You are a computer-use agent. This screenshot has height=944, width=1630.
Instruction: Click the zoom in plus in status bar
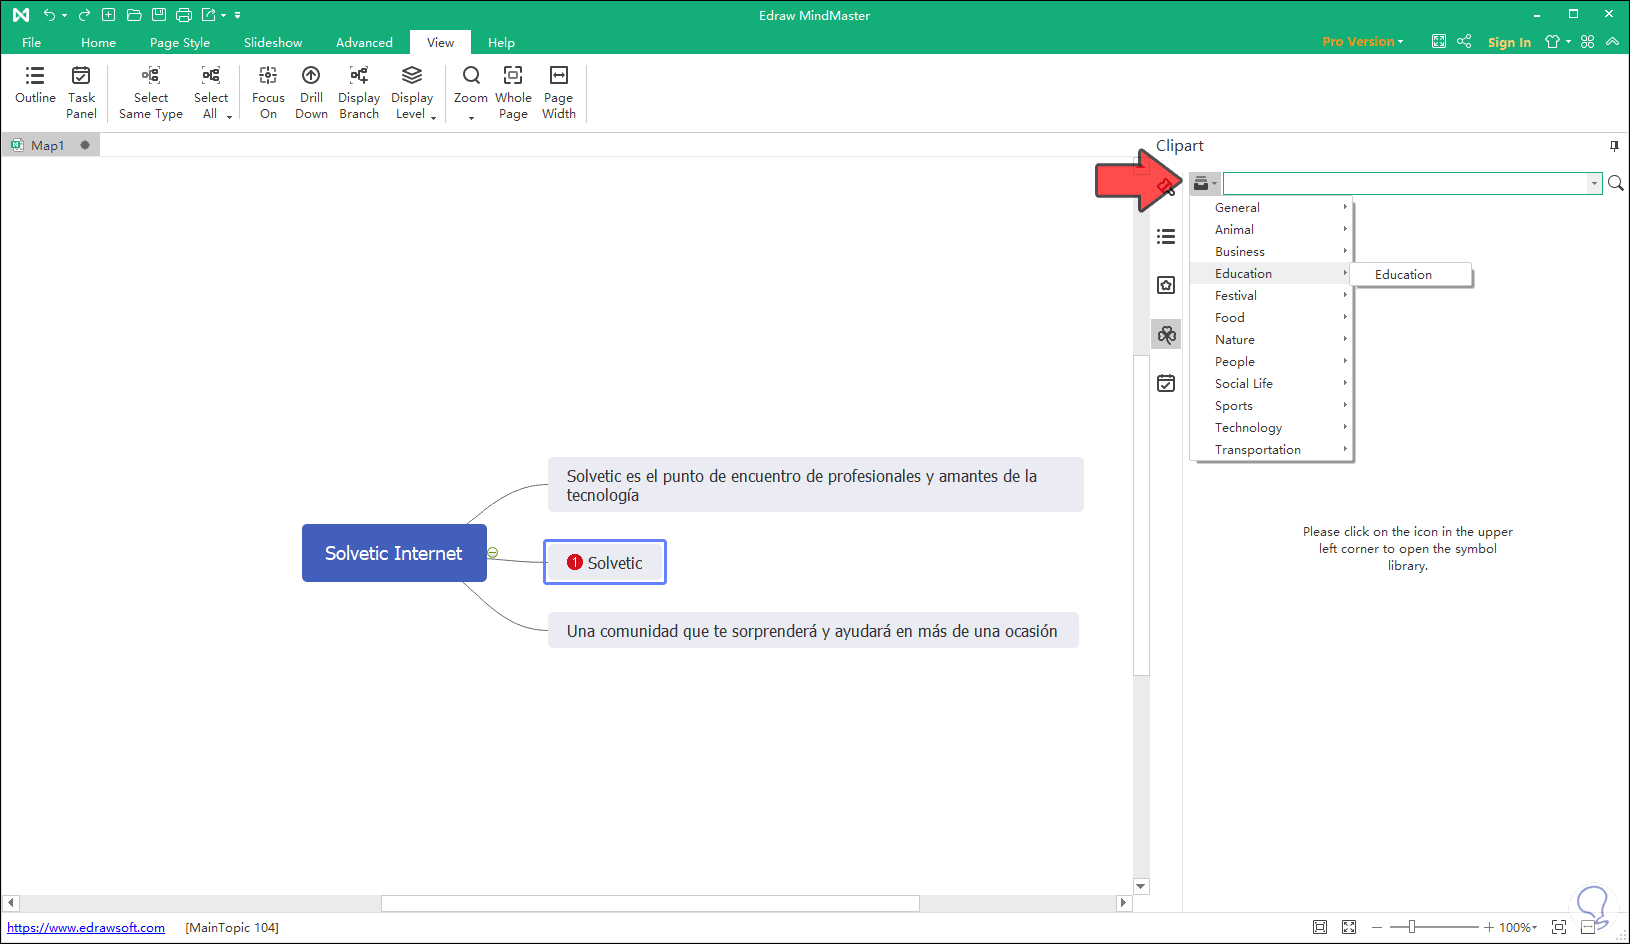point(1489,927)
